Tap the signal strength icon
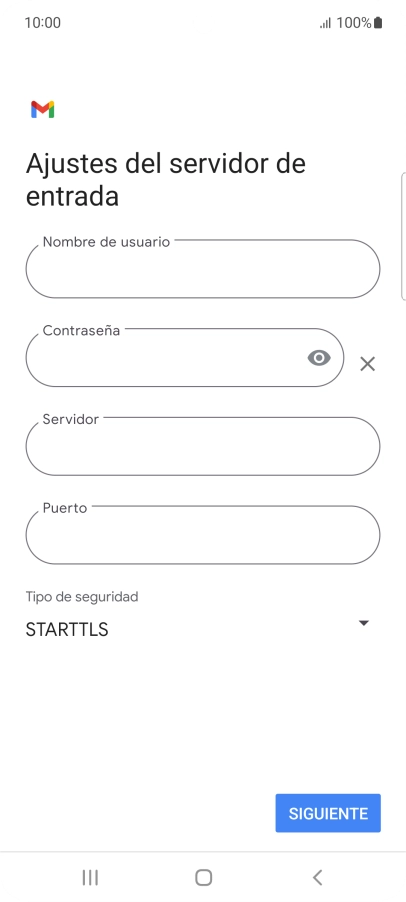 pos(325,23)
